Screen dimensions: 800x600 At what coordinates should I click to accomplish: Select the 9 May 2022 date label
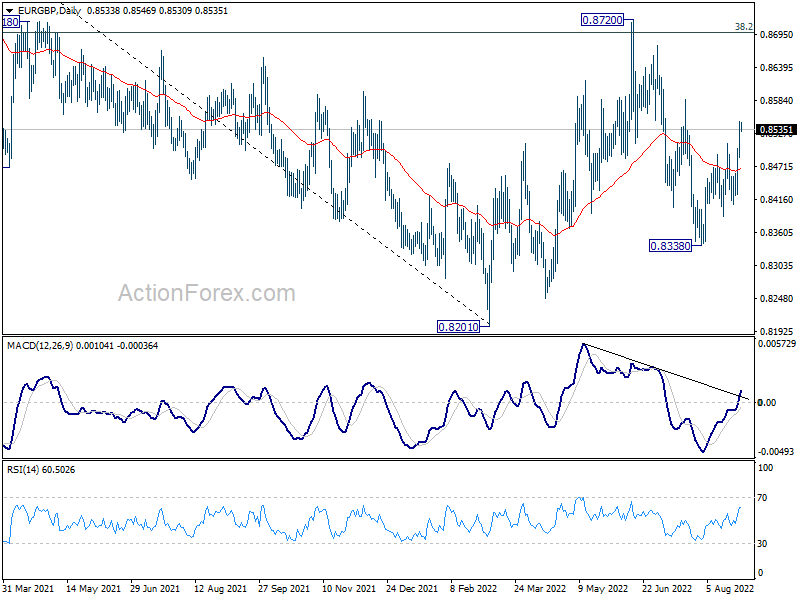pos(603,589)
